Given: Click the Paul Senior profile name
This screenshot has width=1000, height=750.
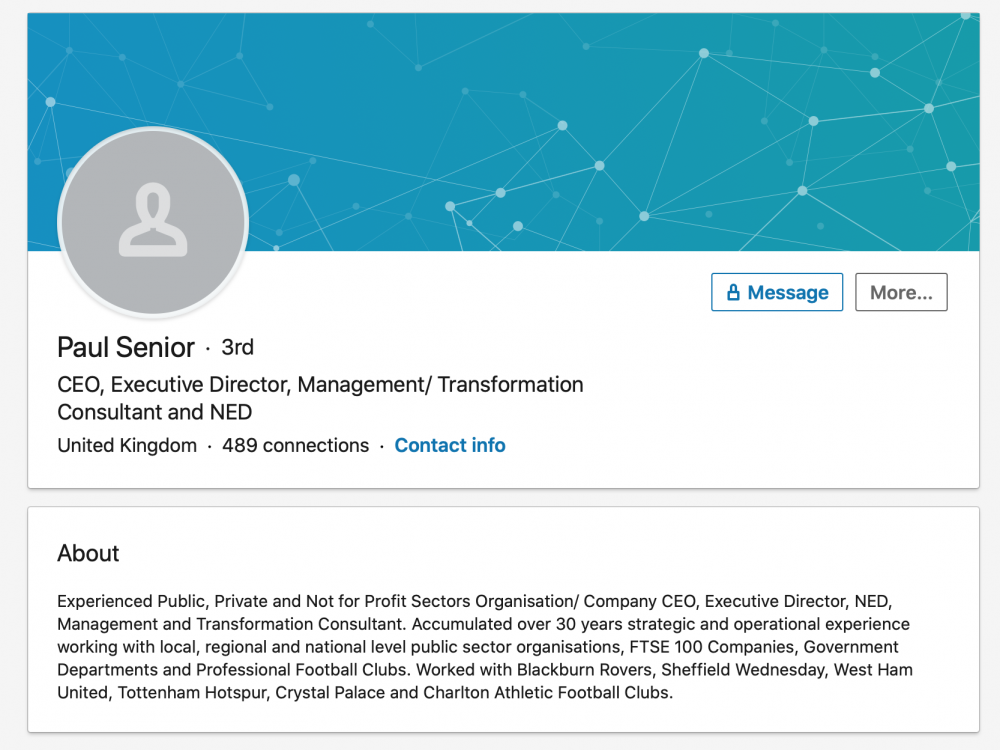Looking at the screenshot, I should point(126,348).
